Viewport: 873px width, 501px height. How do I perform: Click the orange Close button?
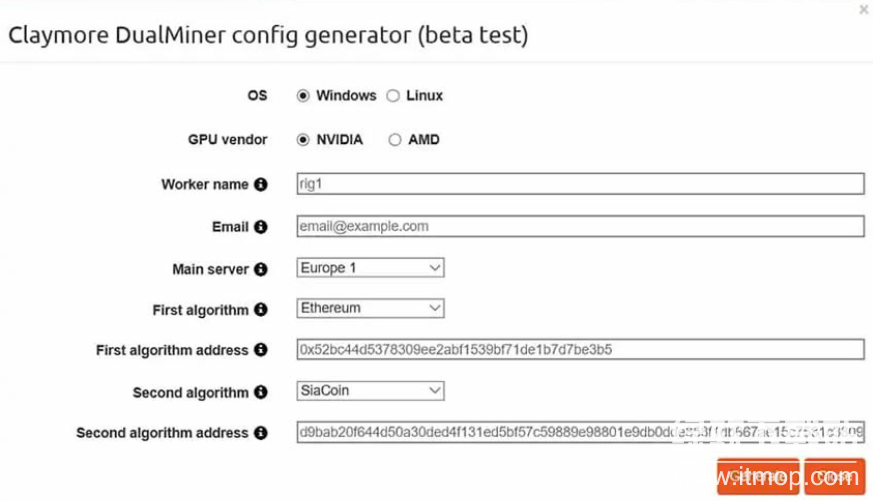click(834, 477)
